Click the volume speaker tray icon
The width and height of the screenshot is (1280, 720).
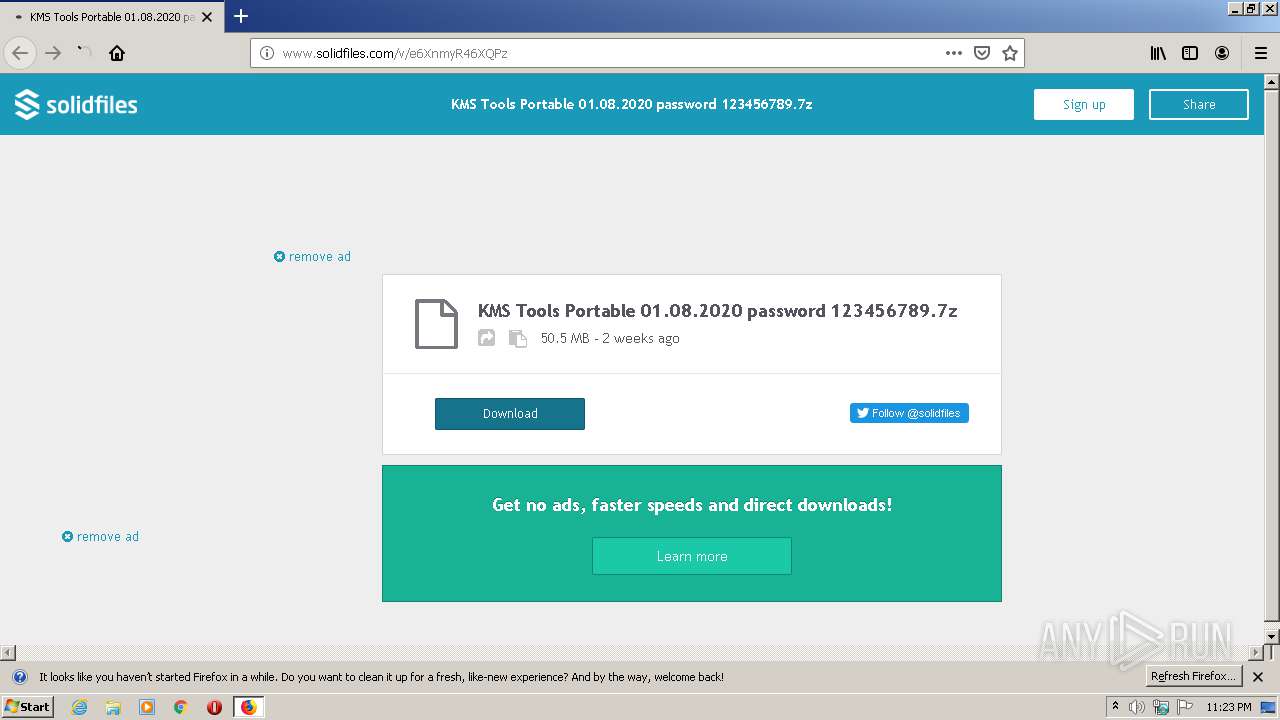(x=1137, y=707)
